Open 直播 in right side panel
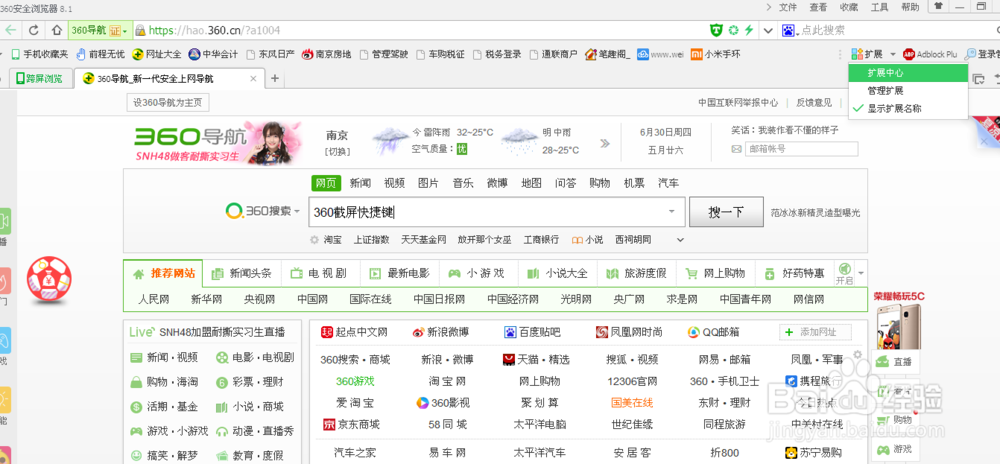1000x464 pixels. click(x=895, y=361)
